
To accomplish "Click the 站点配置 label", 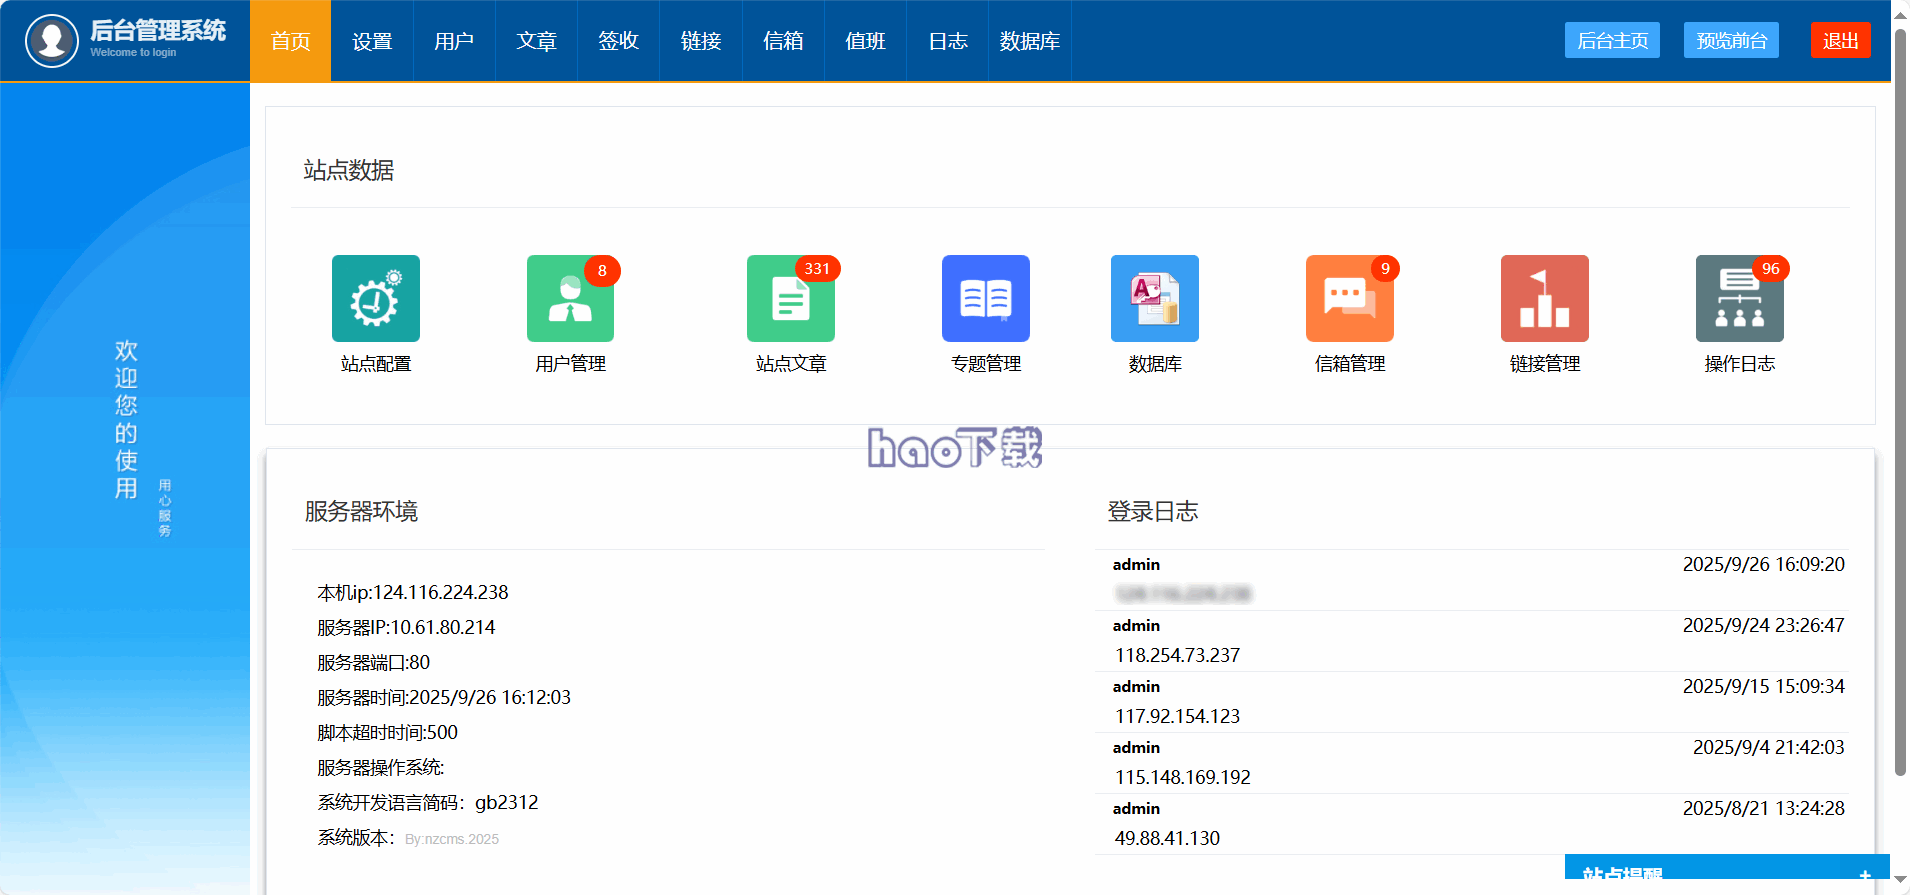I will pyautogui.click(x=376, y=364).
